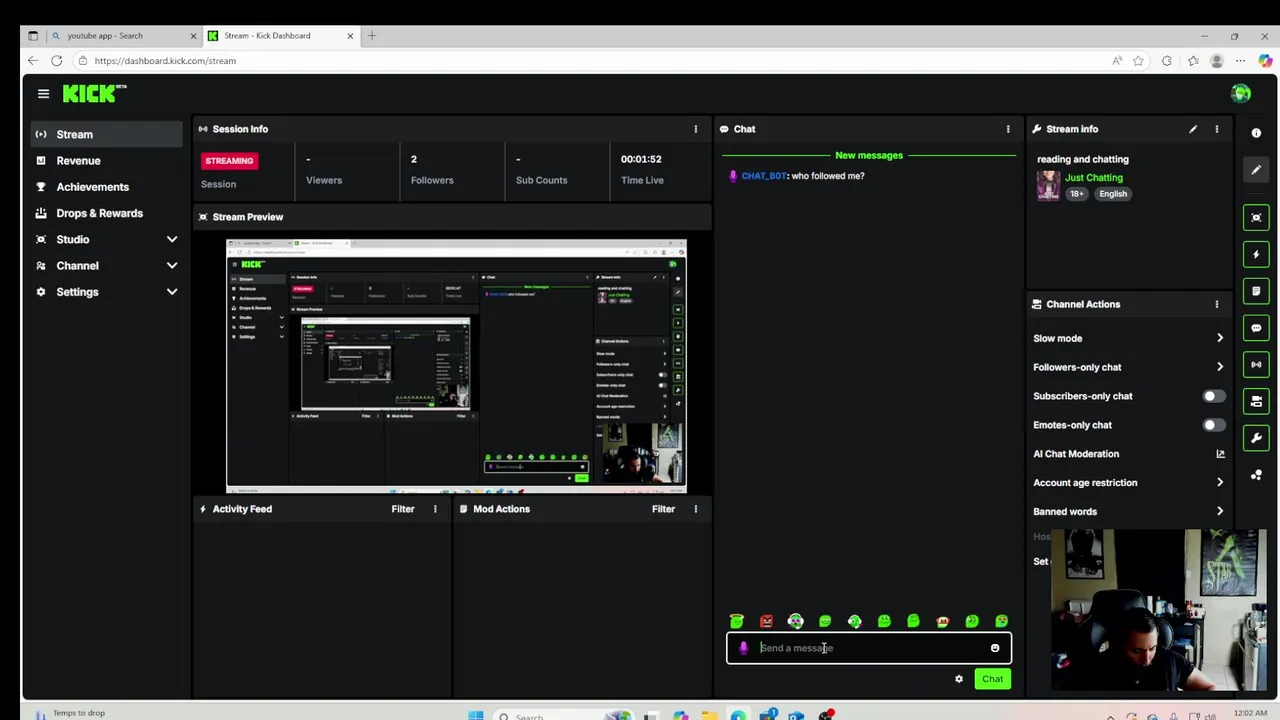Open Mod Actions options menu

[x=696, y=509]
